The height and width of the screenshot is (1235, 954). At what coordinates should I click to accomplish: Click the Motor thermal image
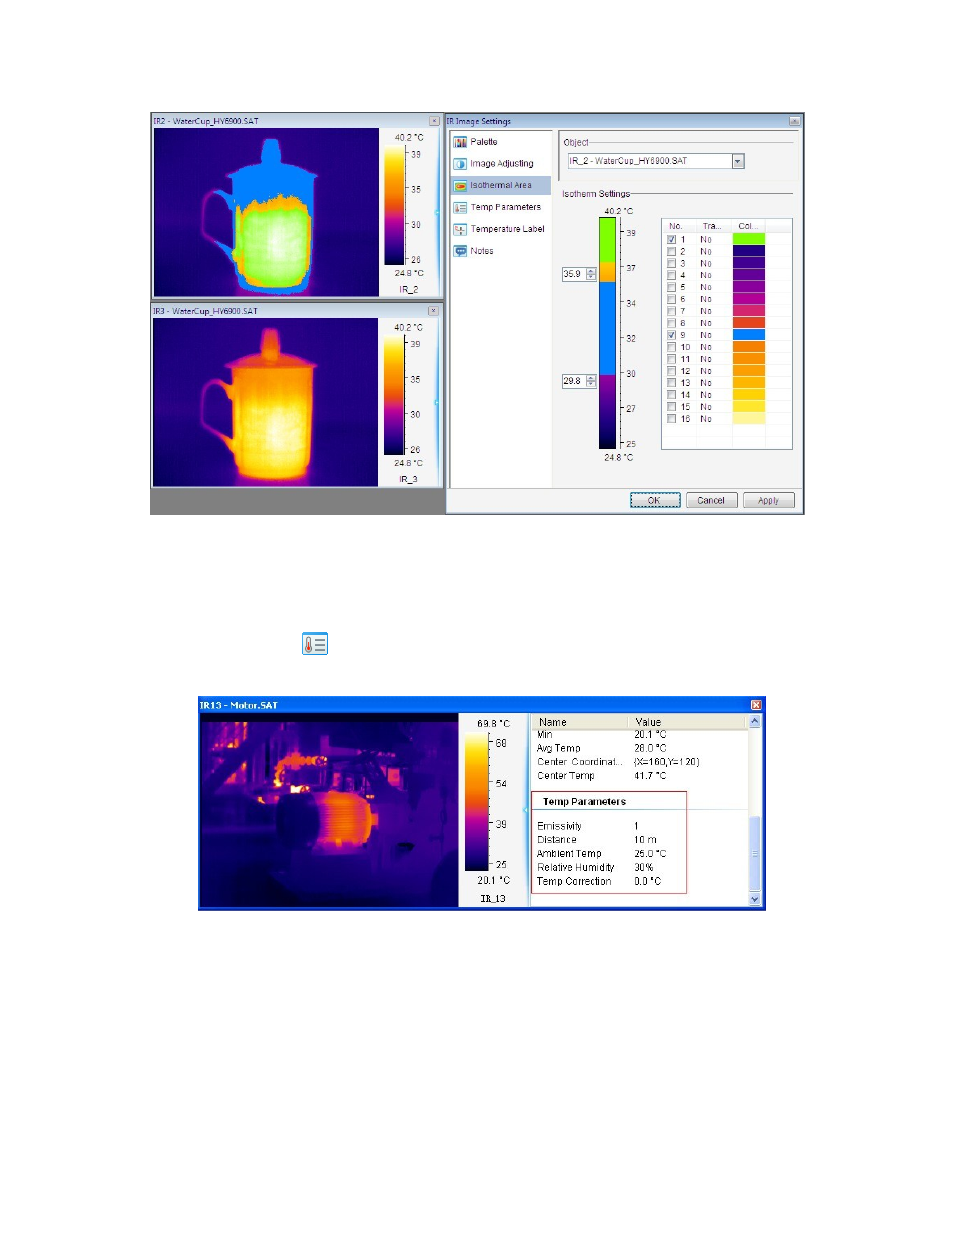point(329,810)
